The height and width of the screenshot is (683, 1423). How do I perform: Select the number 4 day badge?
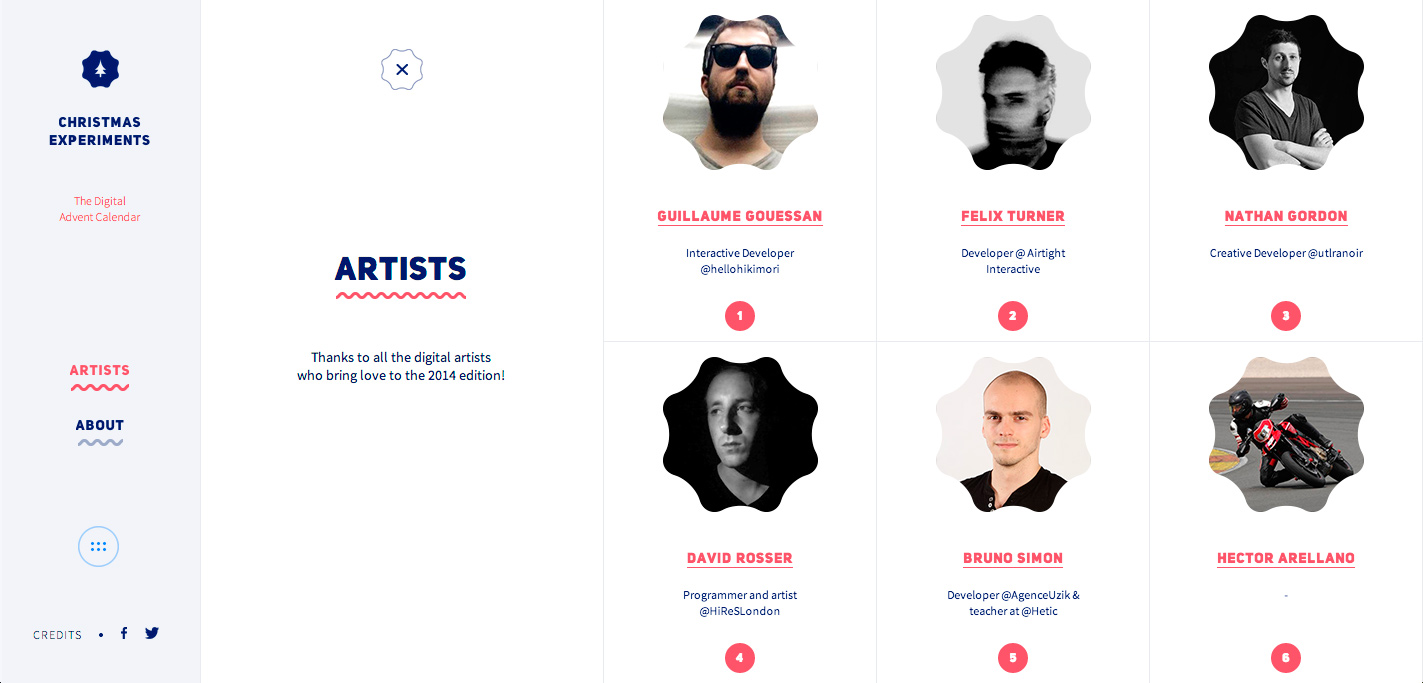[740, 658]
